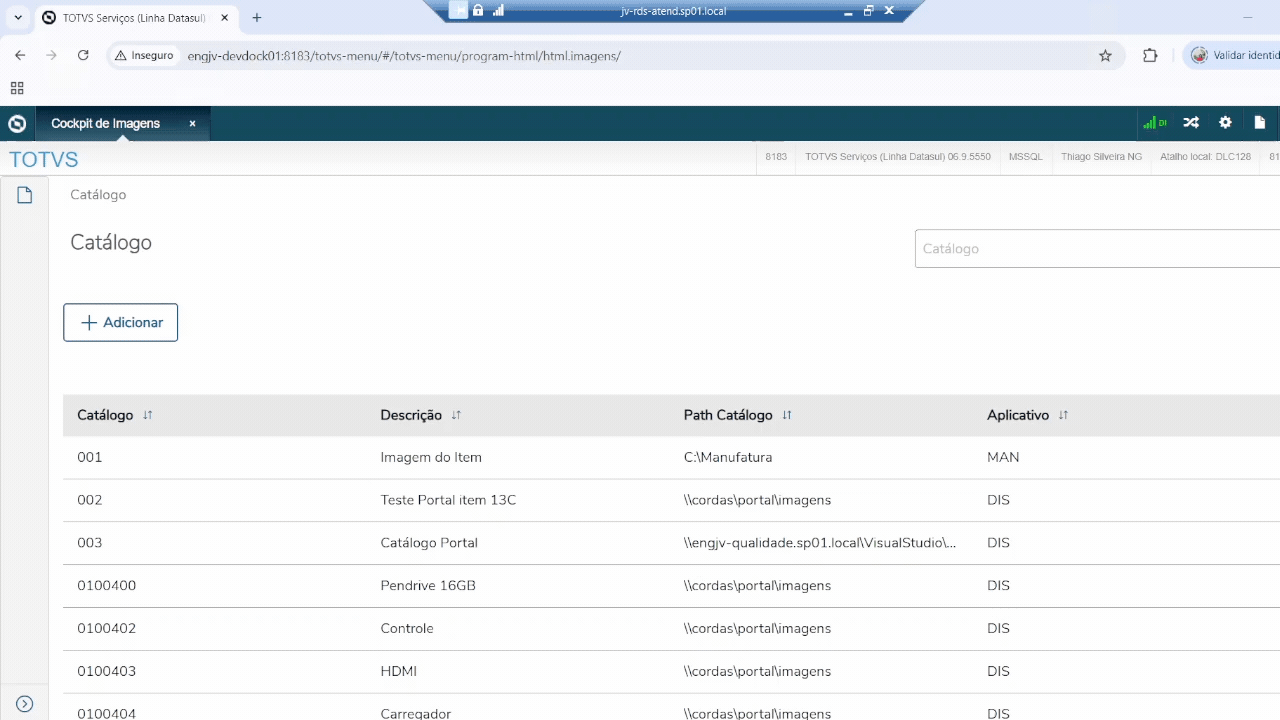Sort the table by Catálogo column
Screen dimensions: 1280x720
pos(147,415)
